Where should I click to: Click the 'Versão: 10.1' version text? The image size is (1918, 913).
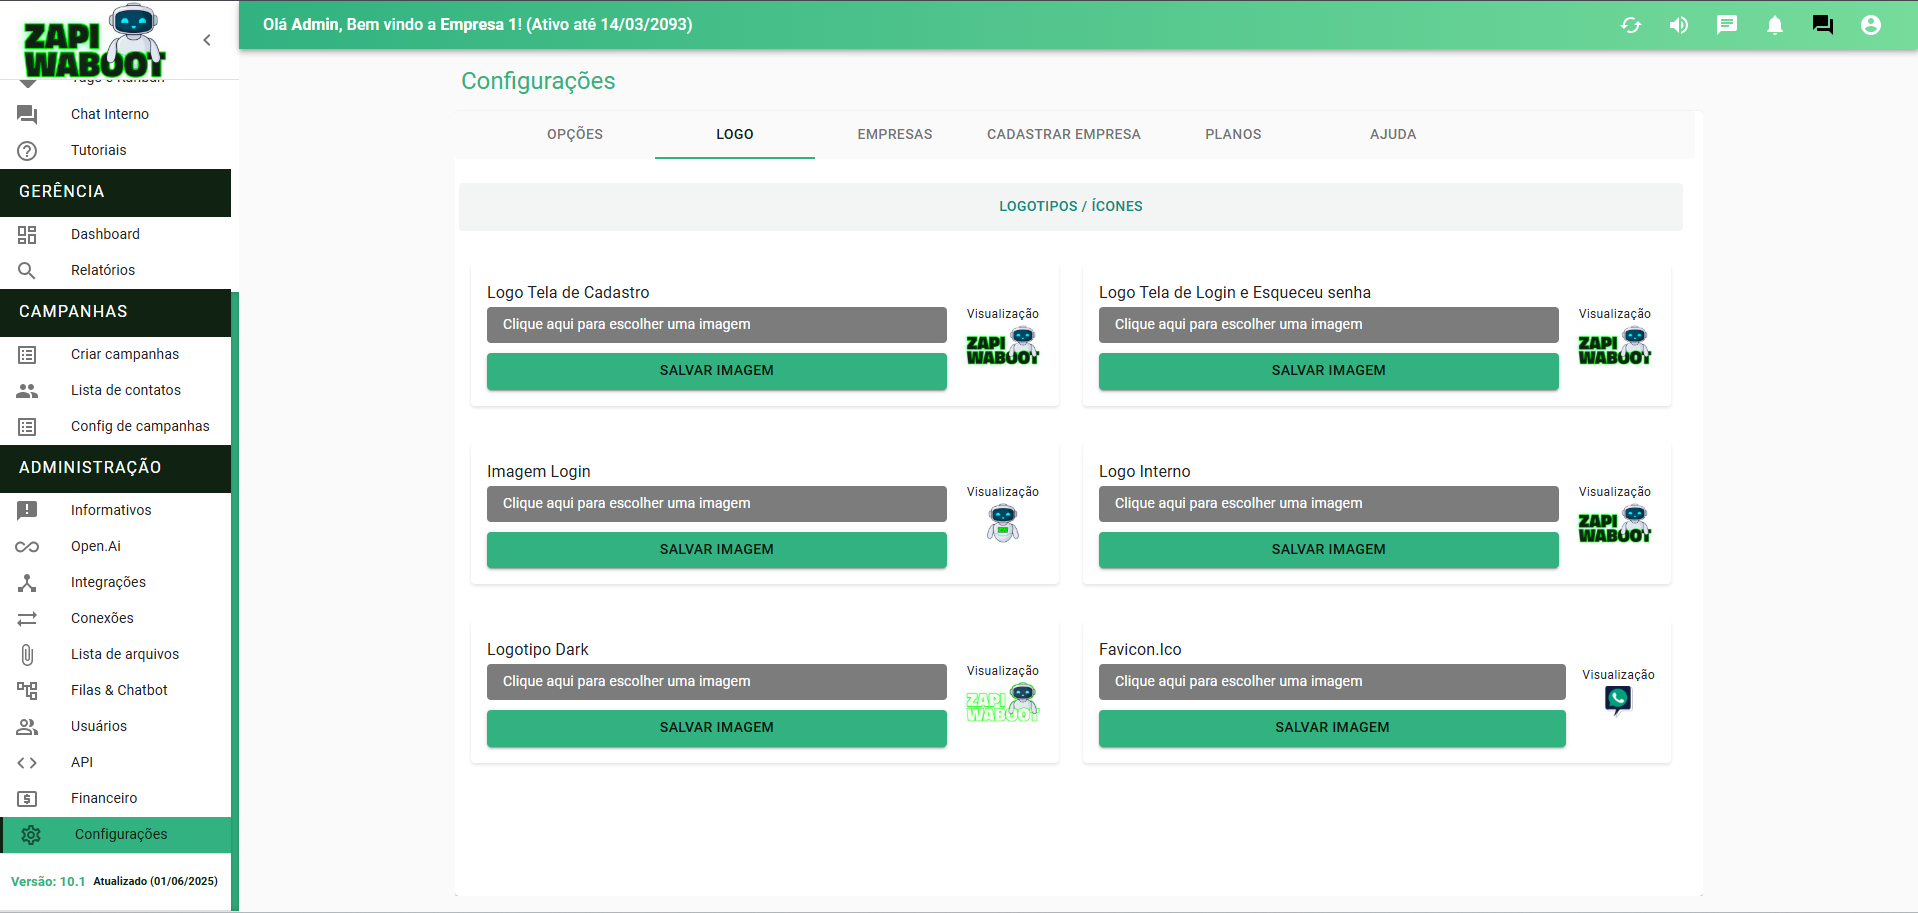(48, 882)
